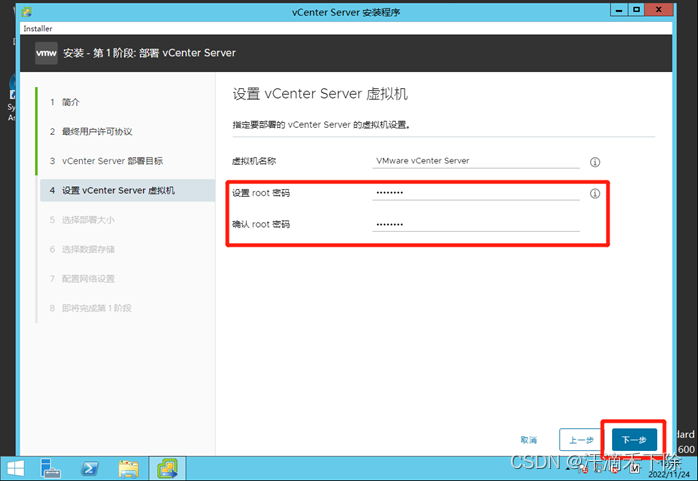Click the info icon beside root password

tap(595, 194)
